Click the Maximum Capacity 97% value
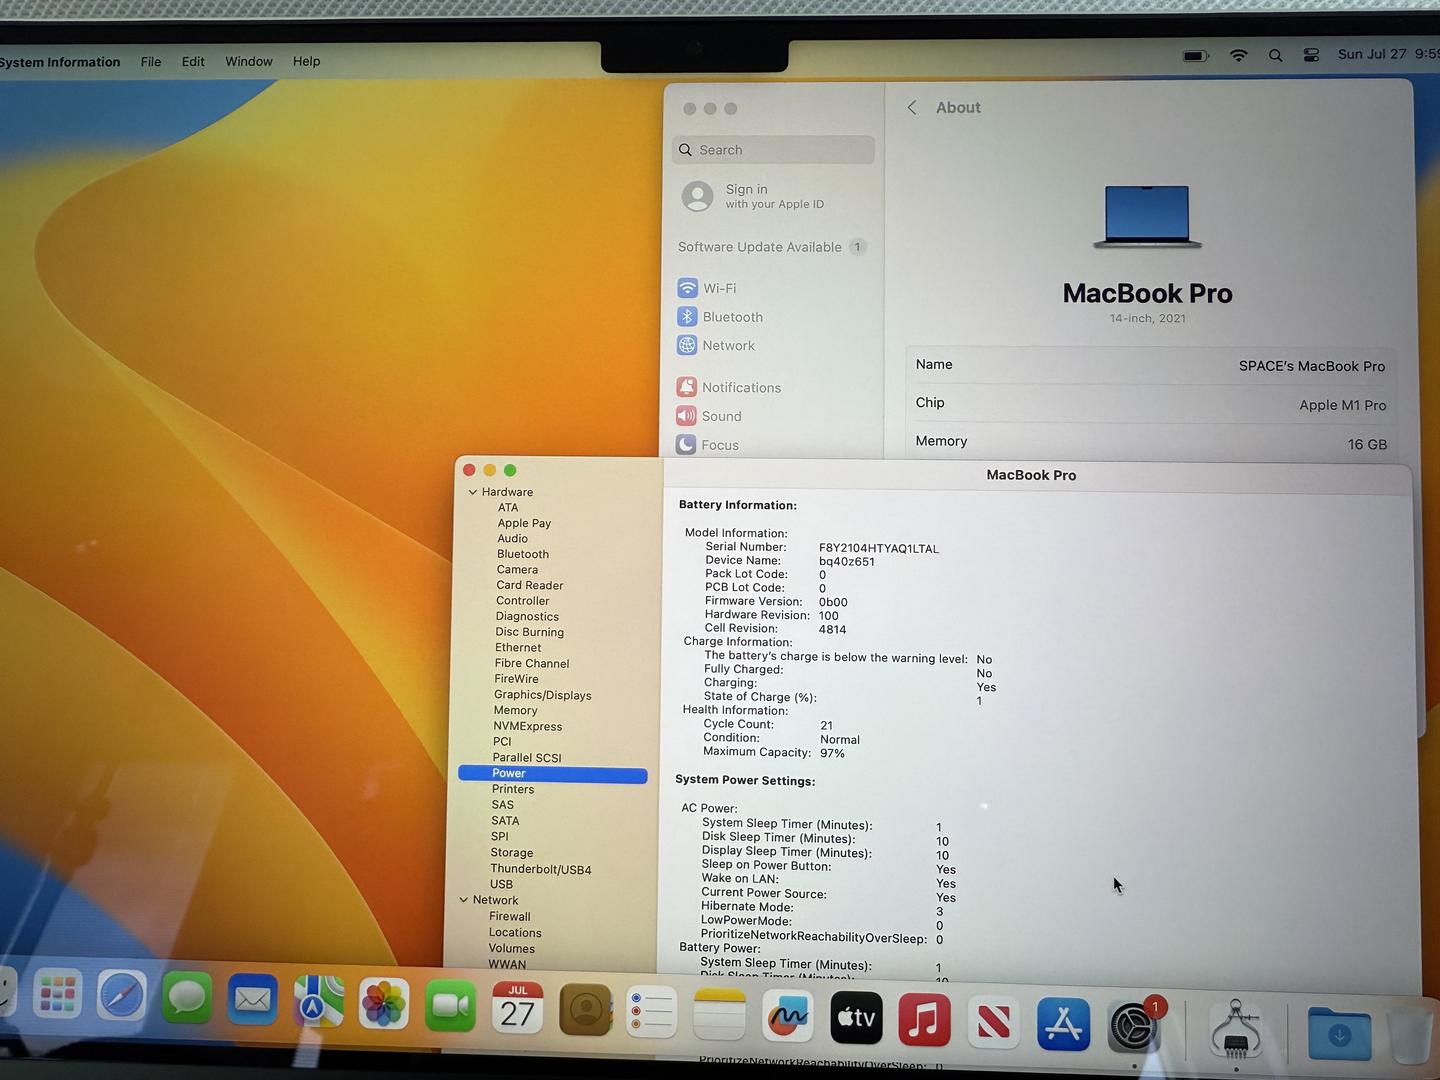This screenshot has width=1440, height=1080. (x=832, y=753)
